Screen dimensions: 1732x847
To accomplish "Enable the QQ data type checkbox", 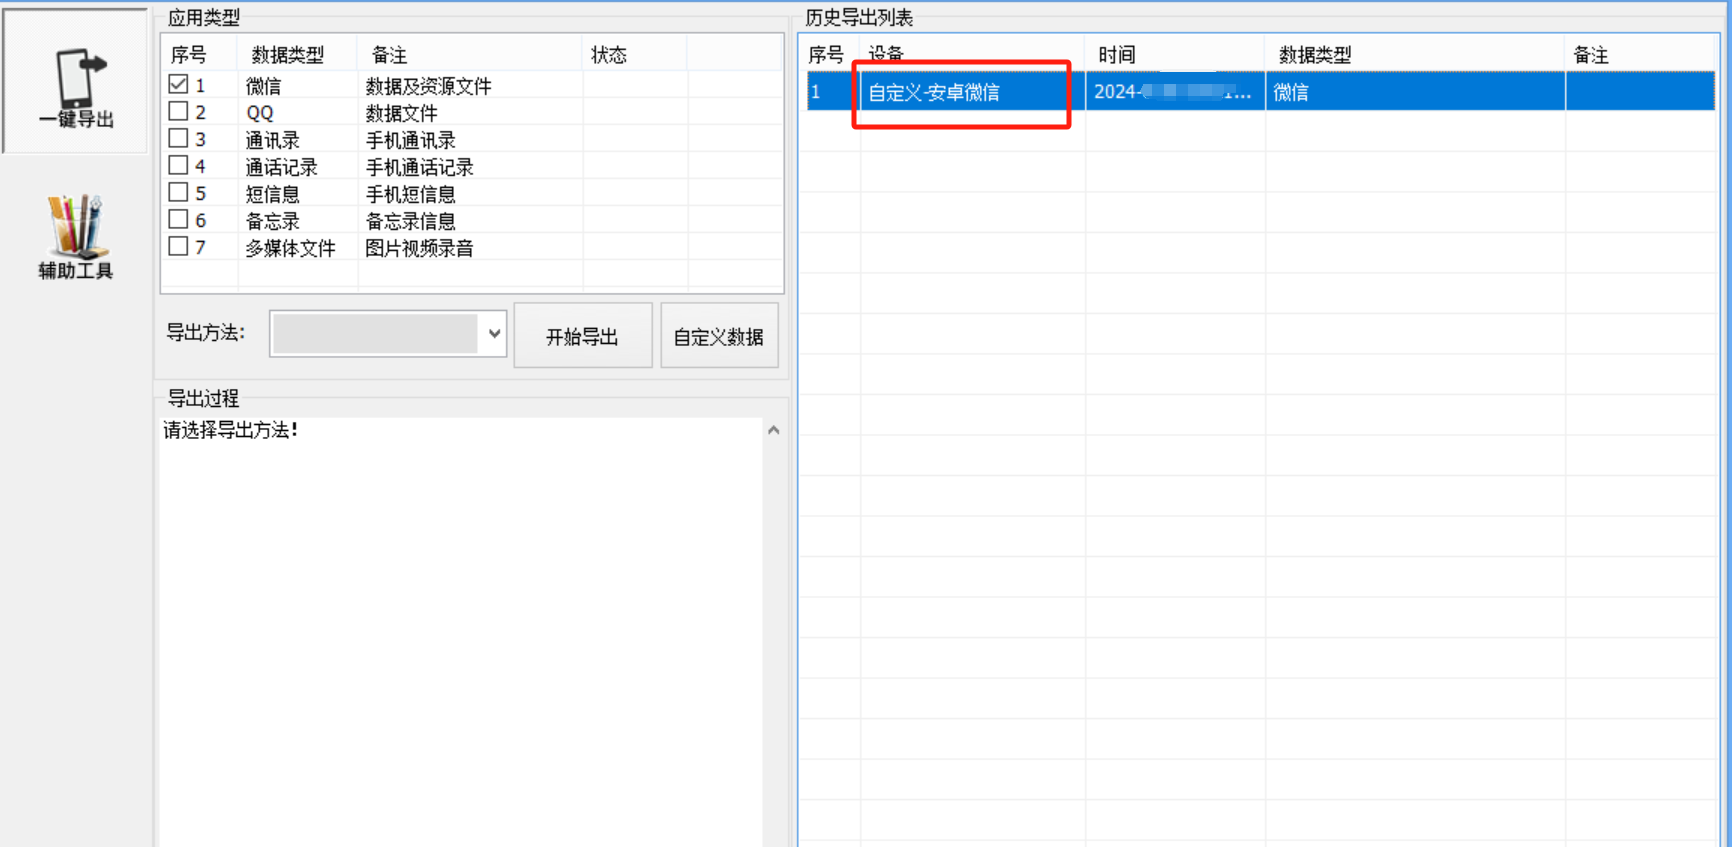I will click(x=179, y=112).
